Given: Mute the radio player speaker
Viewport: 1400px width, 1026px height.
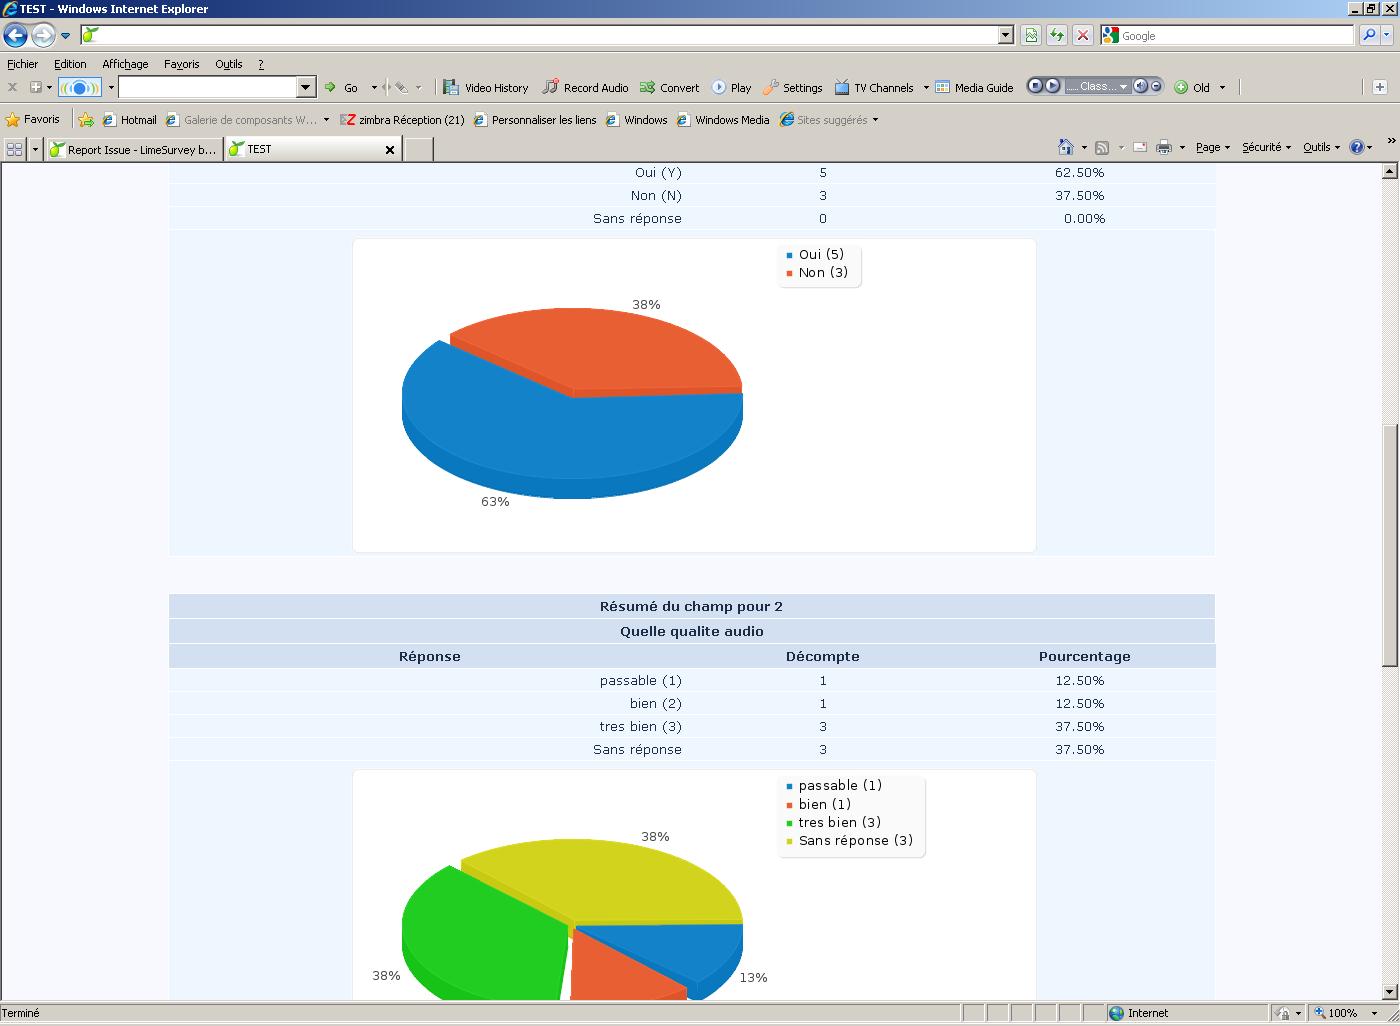Looking at the screenshot, I should pyautogui.click(x=1140, y=86).
